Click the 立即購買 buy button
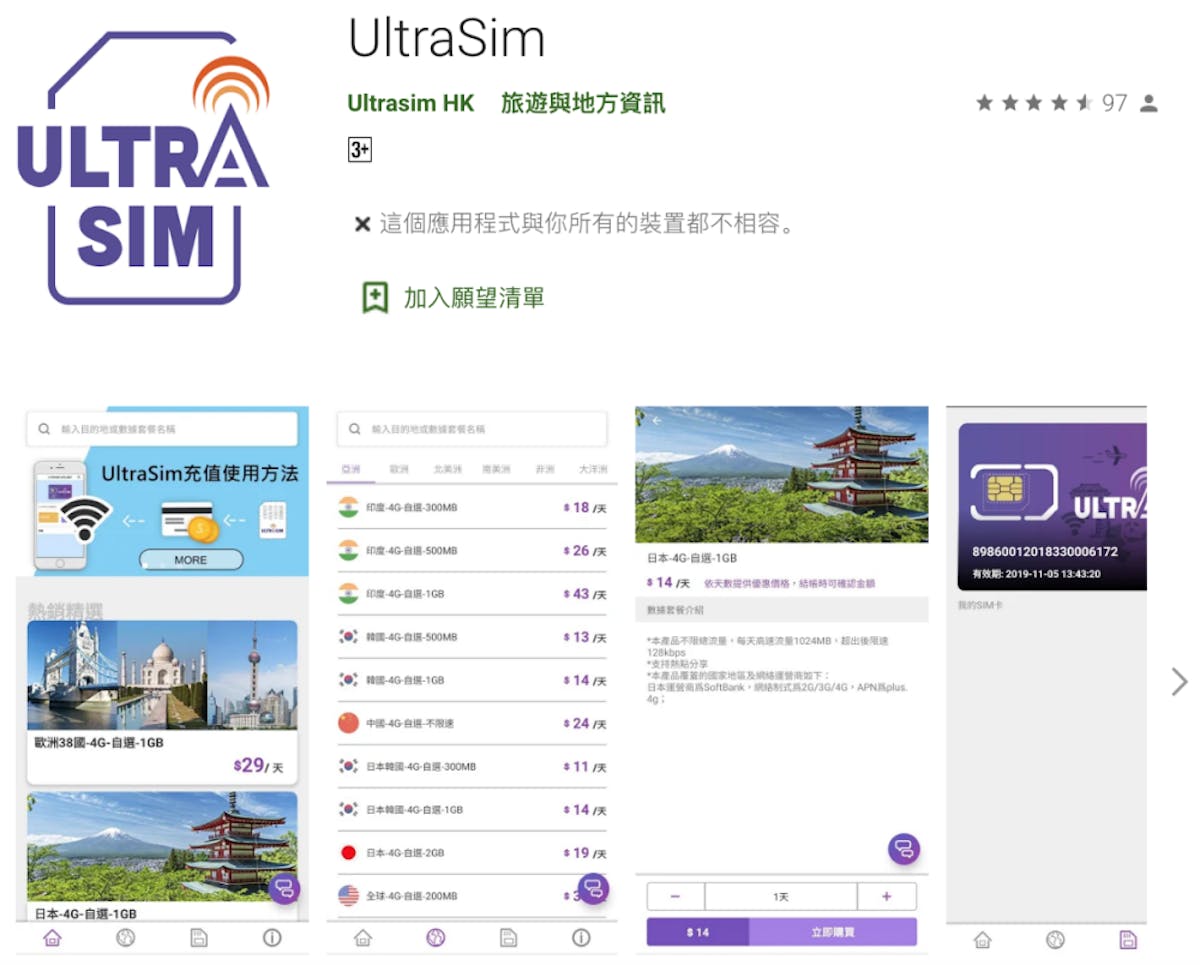The width and height of the screenshot is (1200, 965). pos(832,932)
